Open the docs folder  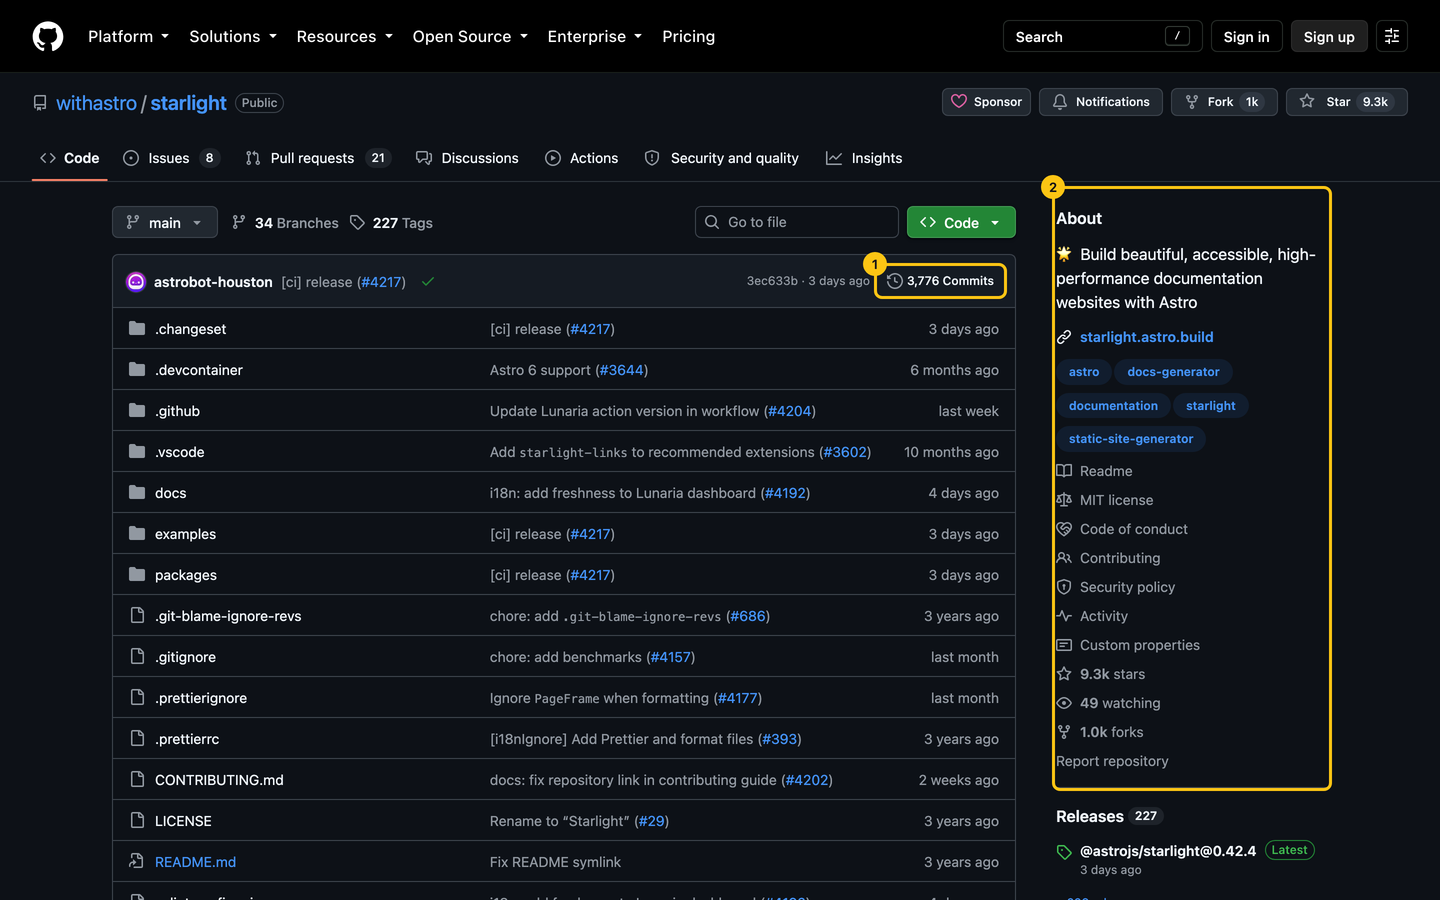click(171, 493)
